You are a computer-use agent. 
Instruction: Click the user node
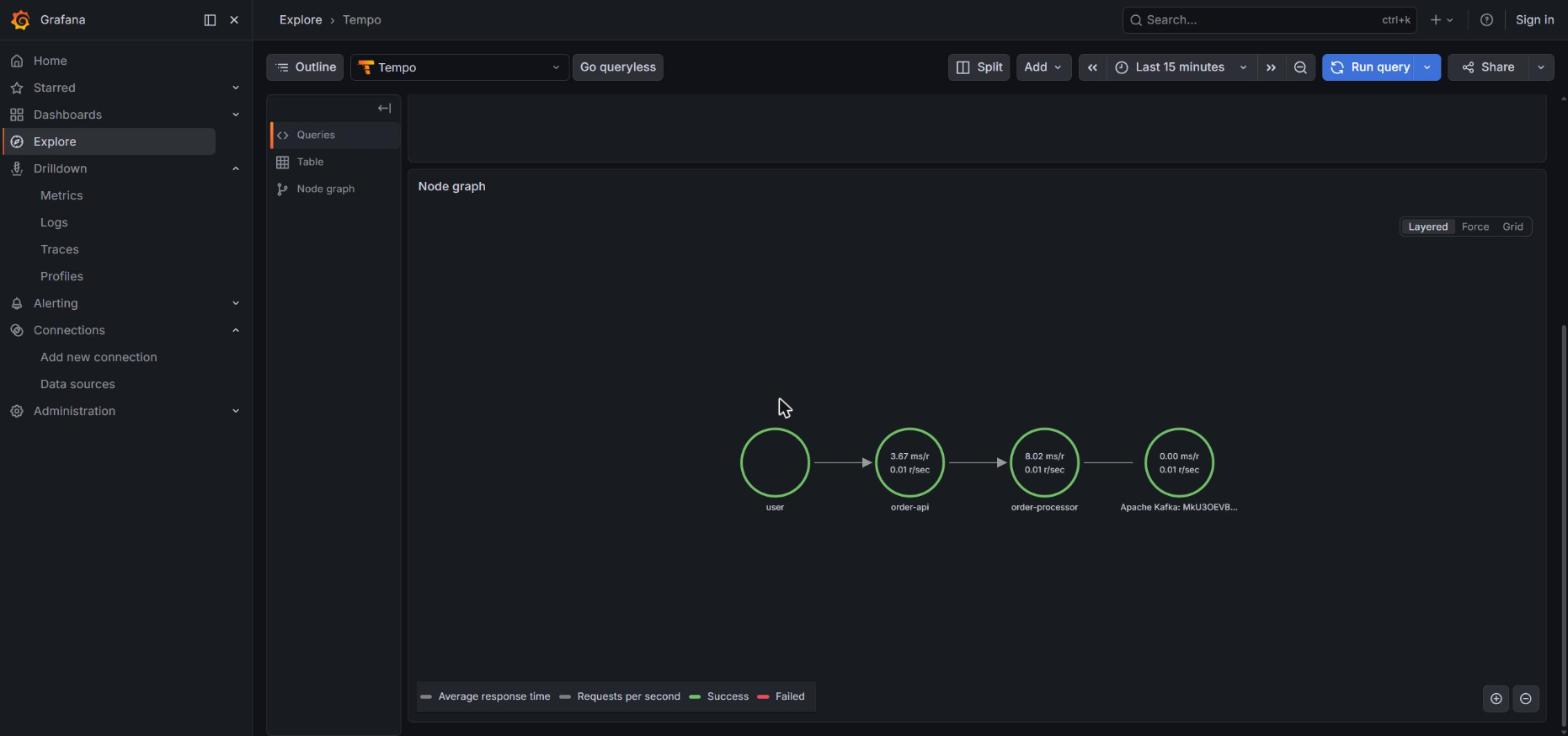tap(775, 463)
